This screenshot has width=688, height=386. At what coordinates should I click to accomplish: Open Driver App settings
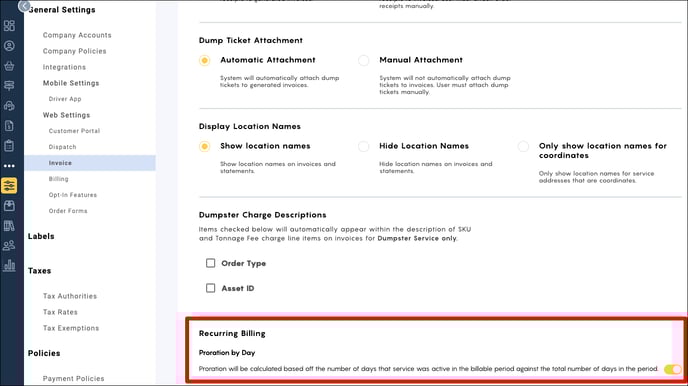65,99
